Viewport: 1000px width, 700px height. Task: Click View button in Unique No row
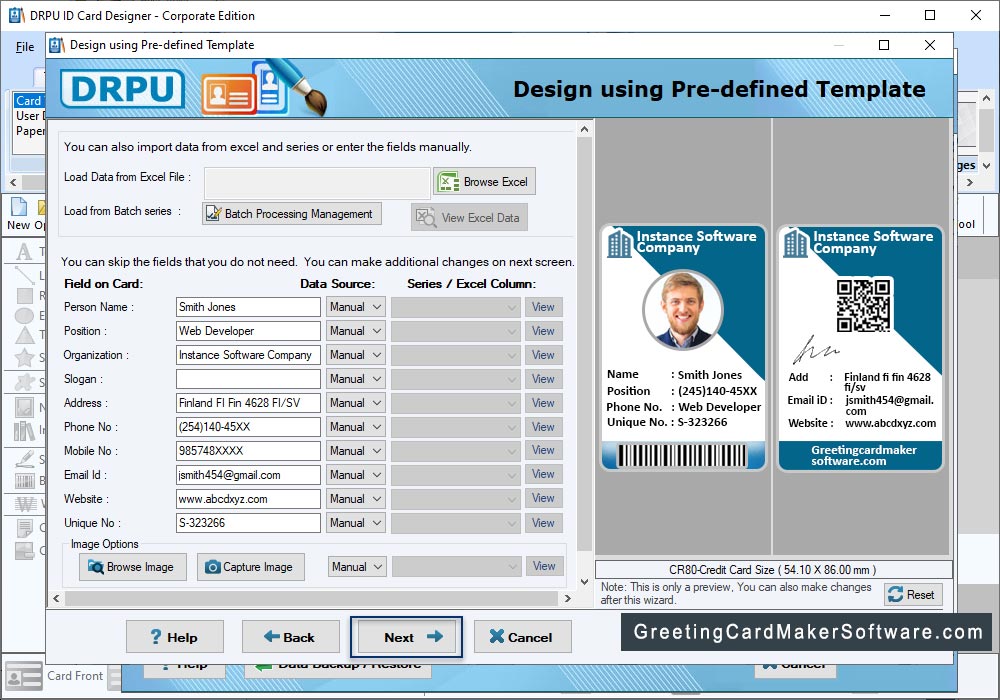(543, 523)
